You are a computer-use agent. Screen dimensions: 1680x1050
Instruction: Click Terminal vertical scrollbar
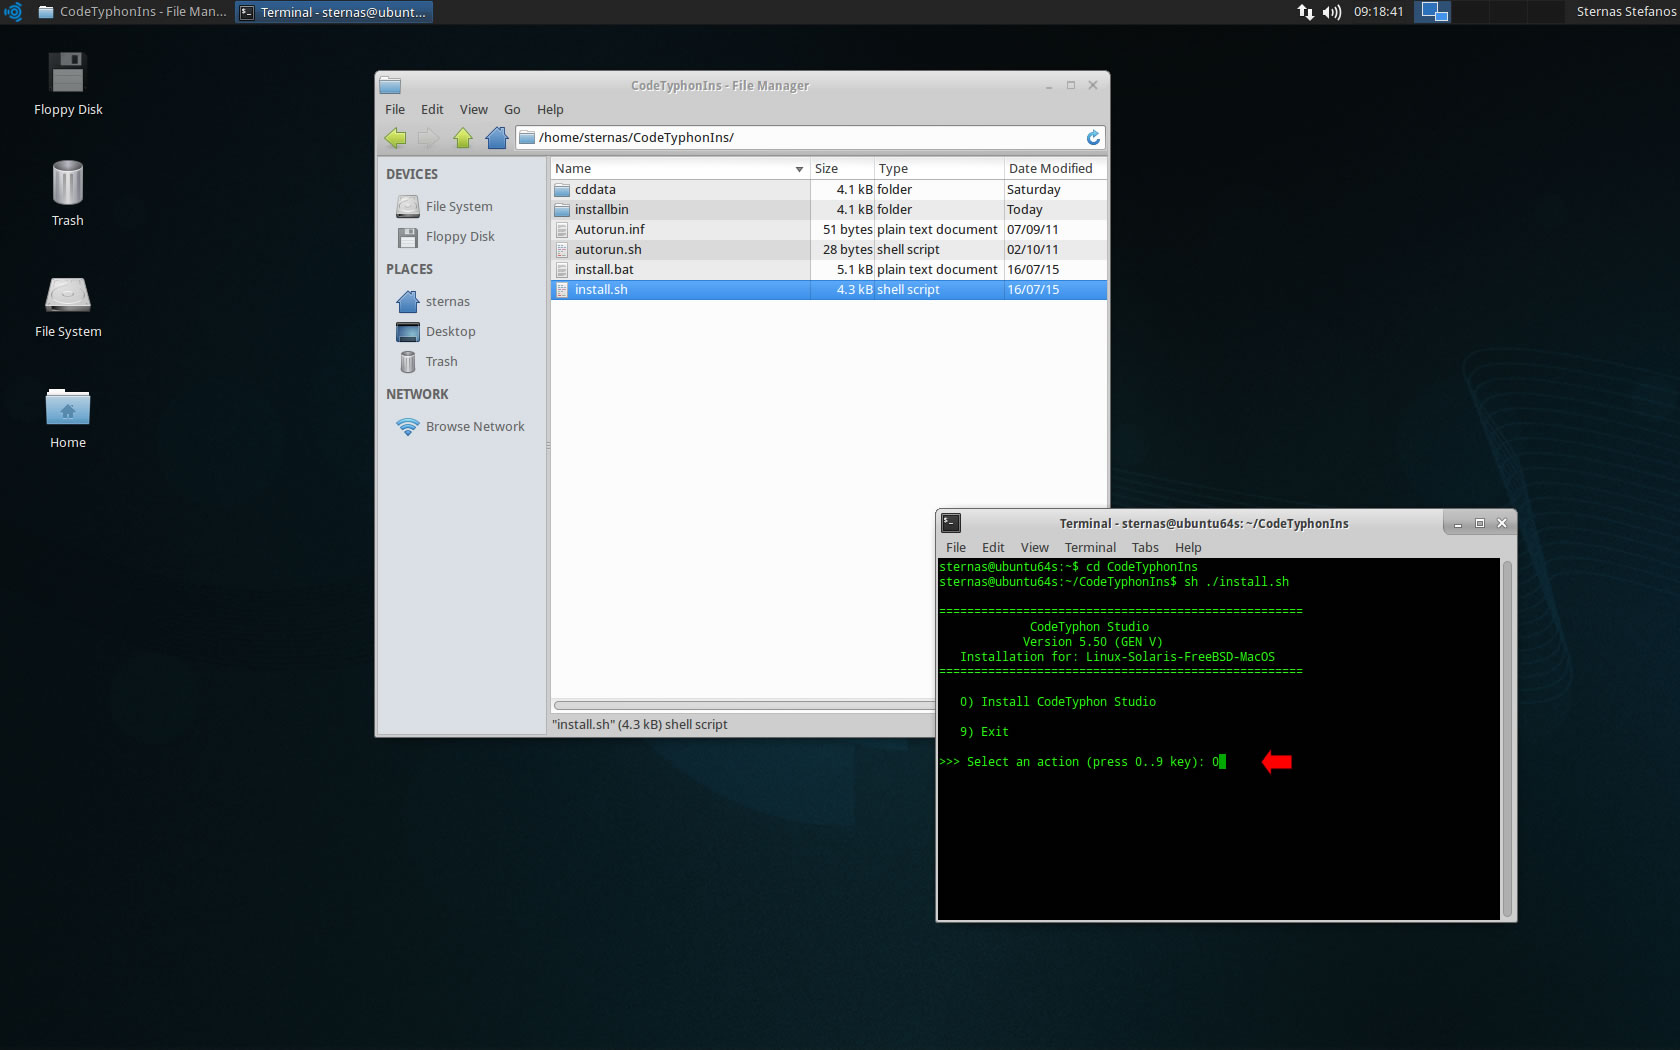point(1506,738)
